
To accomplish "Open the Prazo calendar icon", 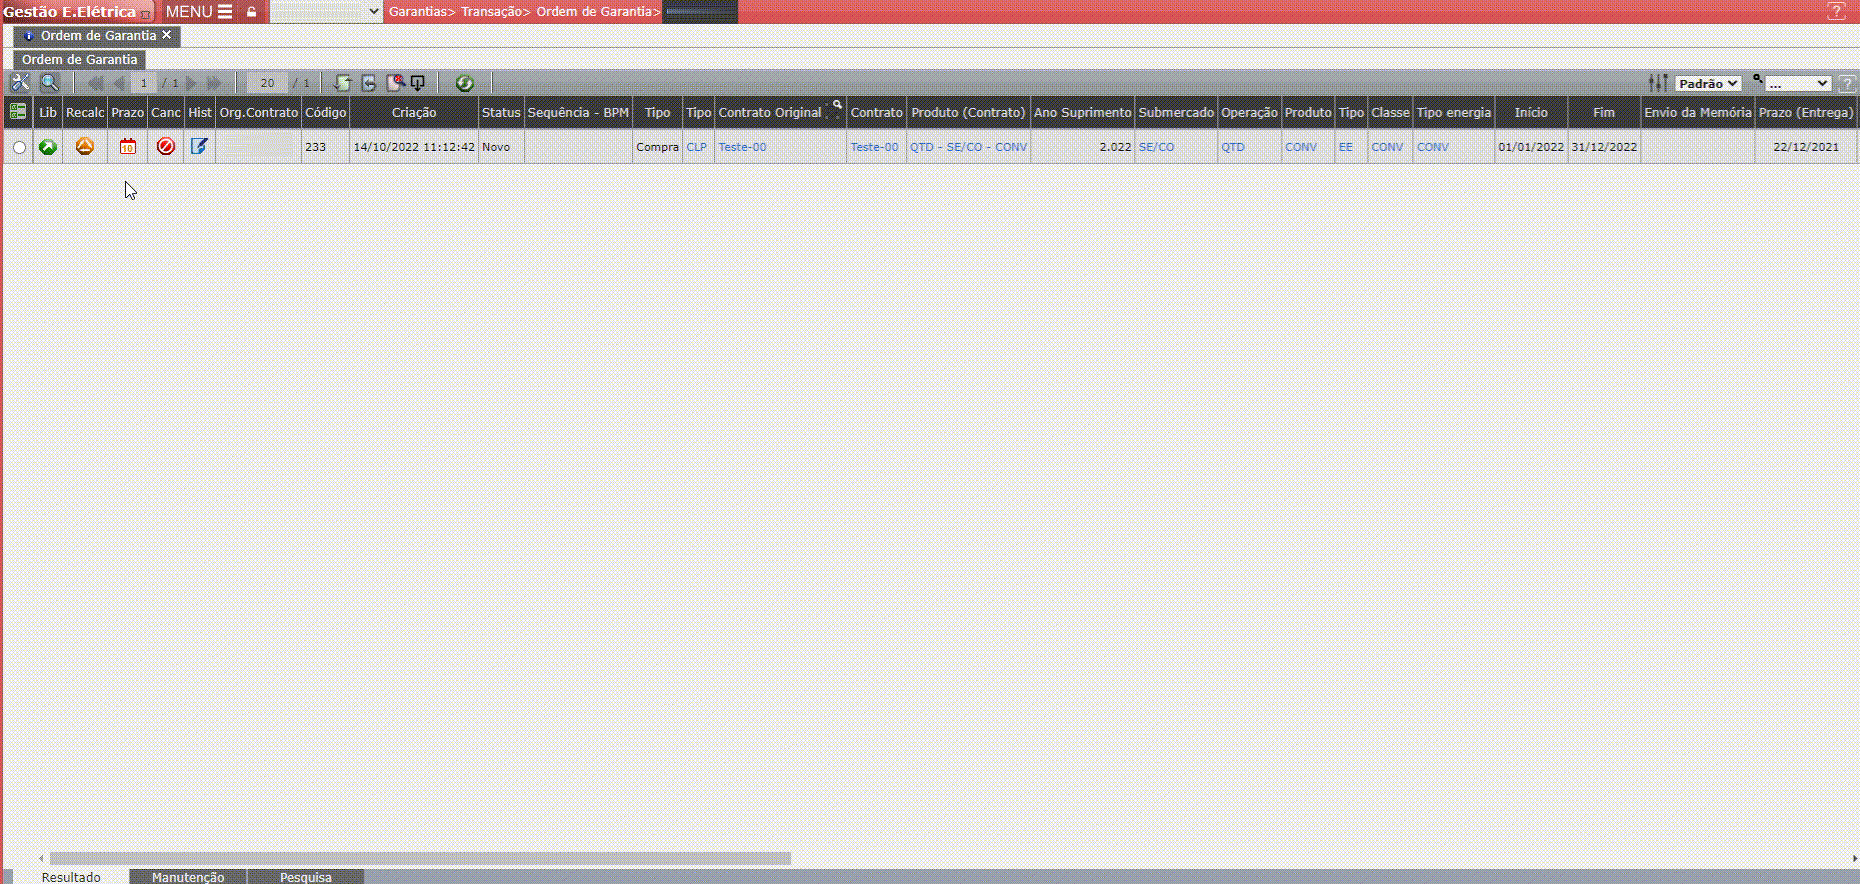I will pos(127,147).
